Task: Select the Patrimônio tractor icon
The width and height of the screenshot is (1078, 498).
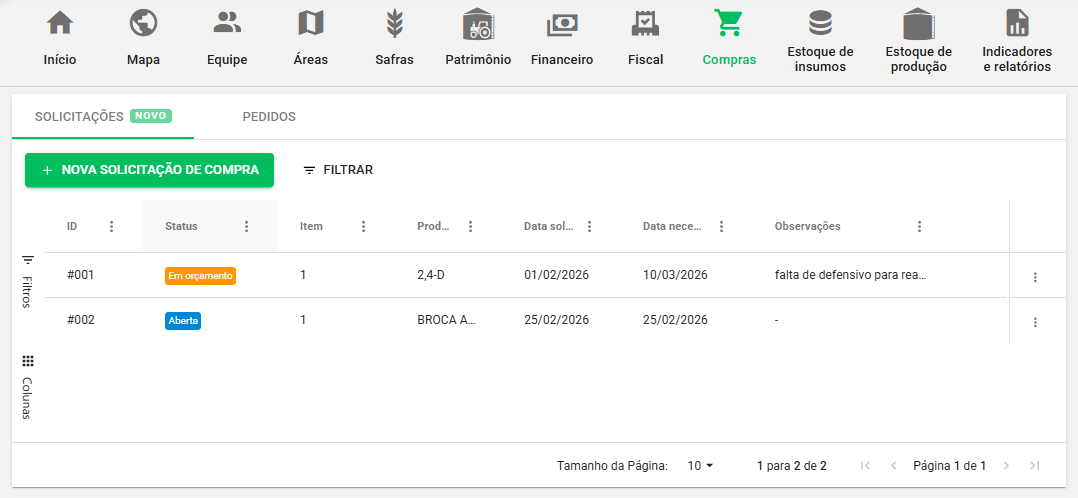Action: 478,23
